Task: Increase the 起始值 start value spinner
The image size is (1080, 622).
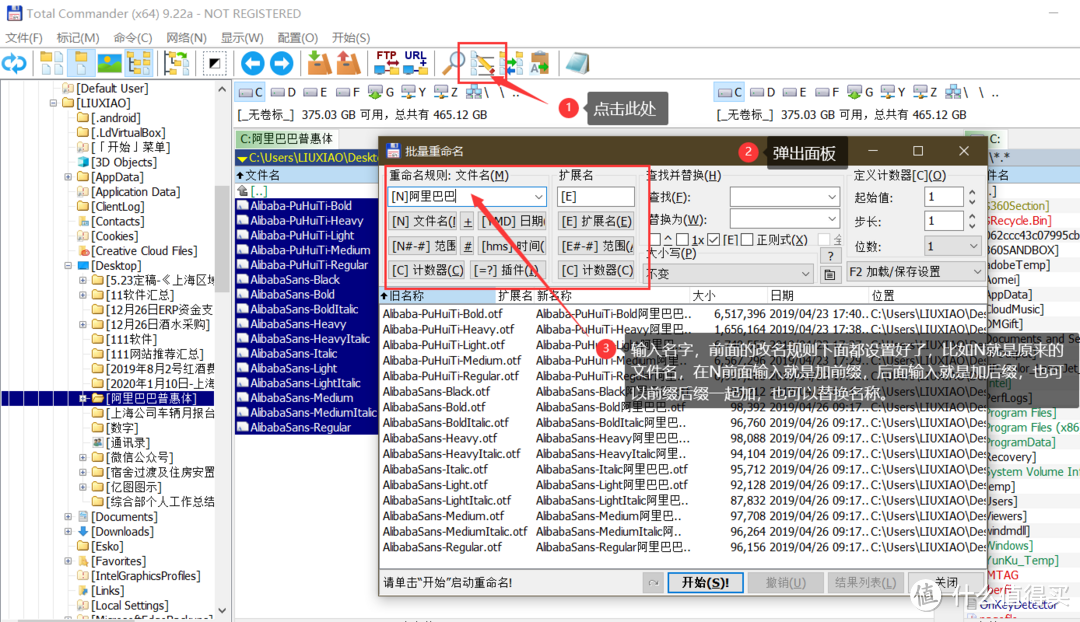Action: (972, 194)
